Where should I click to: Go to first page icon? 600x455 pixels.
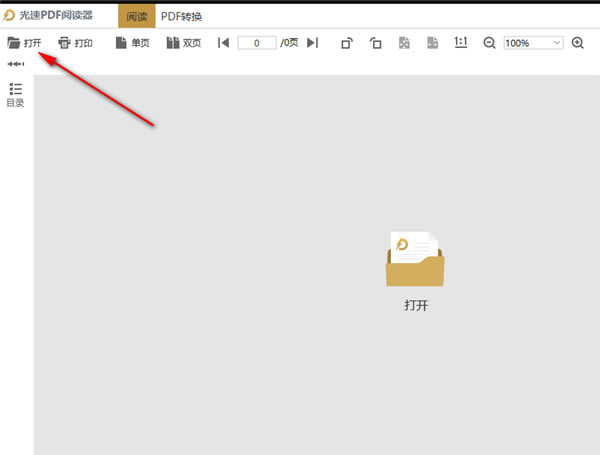(x=223, y=43)
